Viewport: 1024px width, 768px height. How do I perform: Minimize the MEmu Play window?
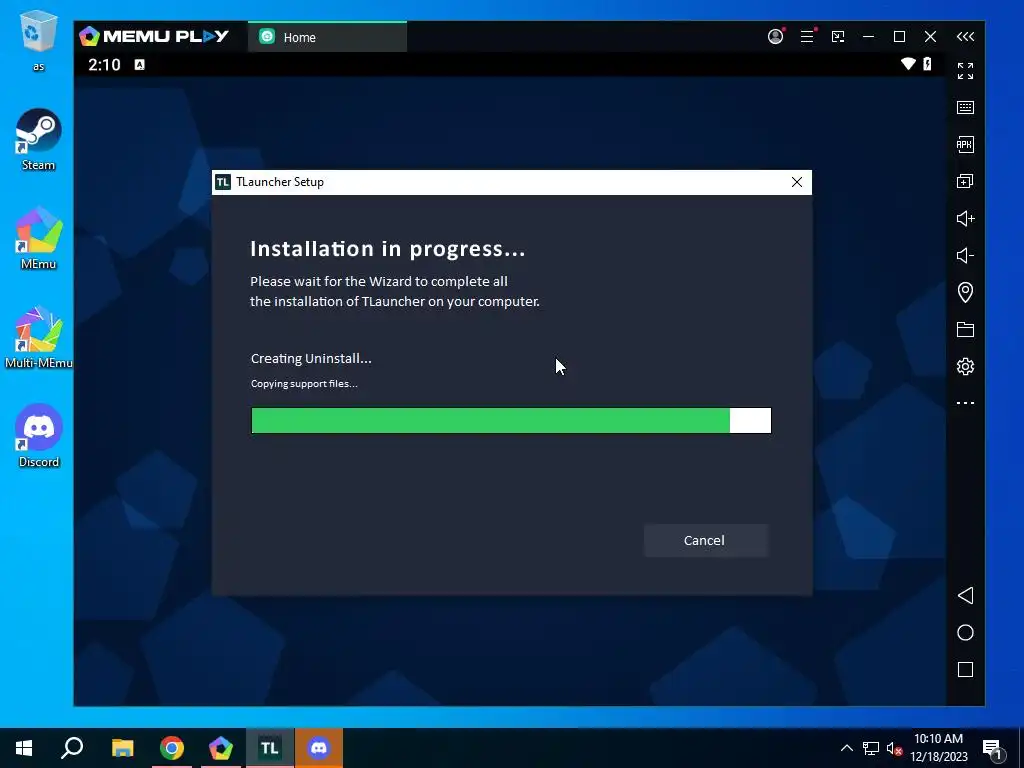(869, 37)
